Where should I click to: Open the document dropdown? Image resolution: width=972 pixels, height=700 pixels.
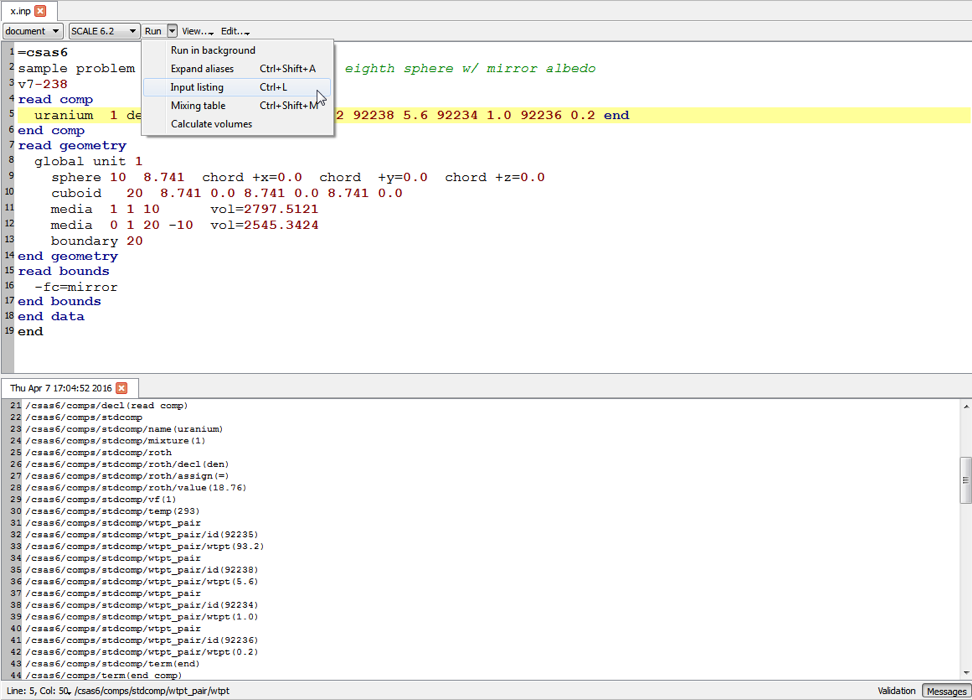33,31
